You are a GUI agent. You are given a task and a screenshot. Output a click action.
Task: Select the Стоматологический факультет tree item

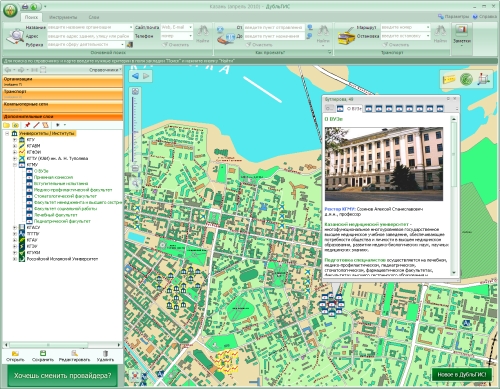point(65,196)
